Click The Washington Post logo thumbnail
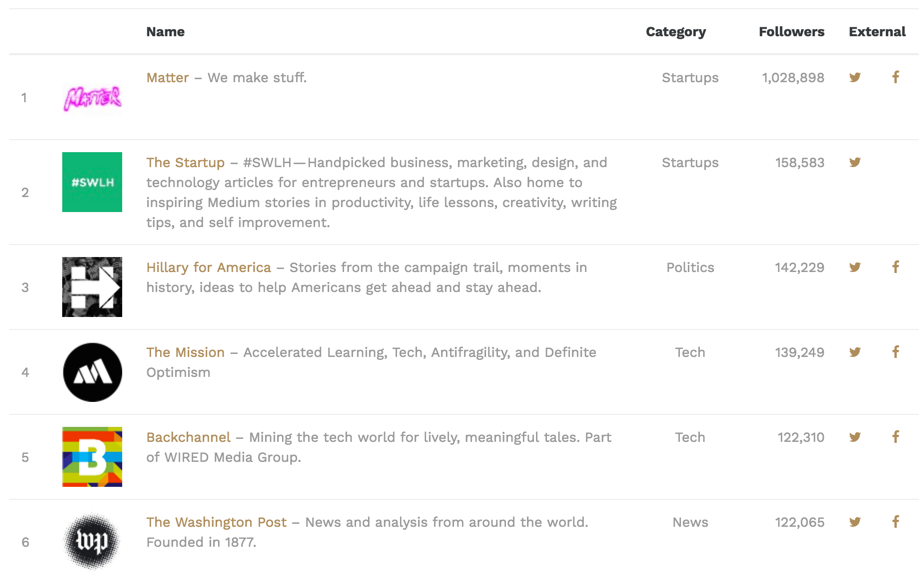The image size is (922, 579). [92, 542]
